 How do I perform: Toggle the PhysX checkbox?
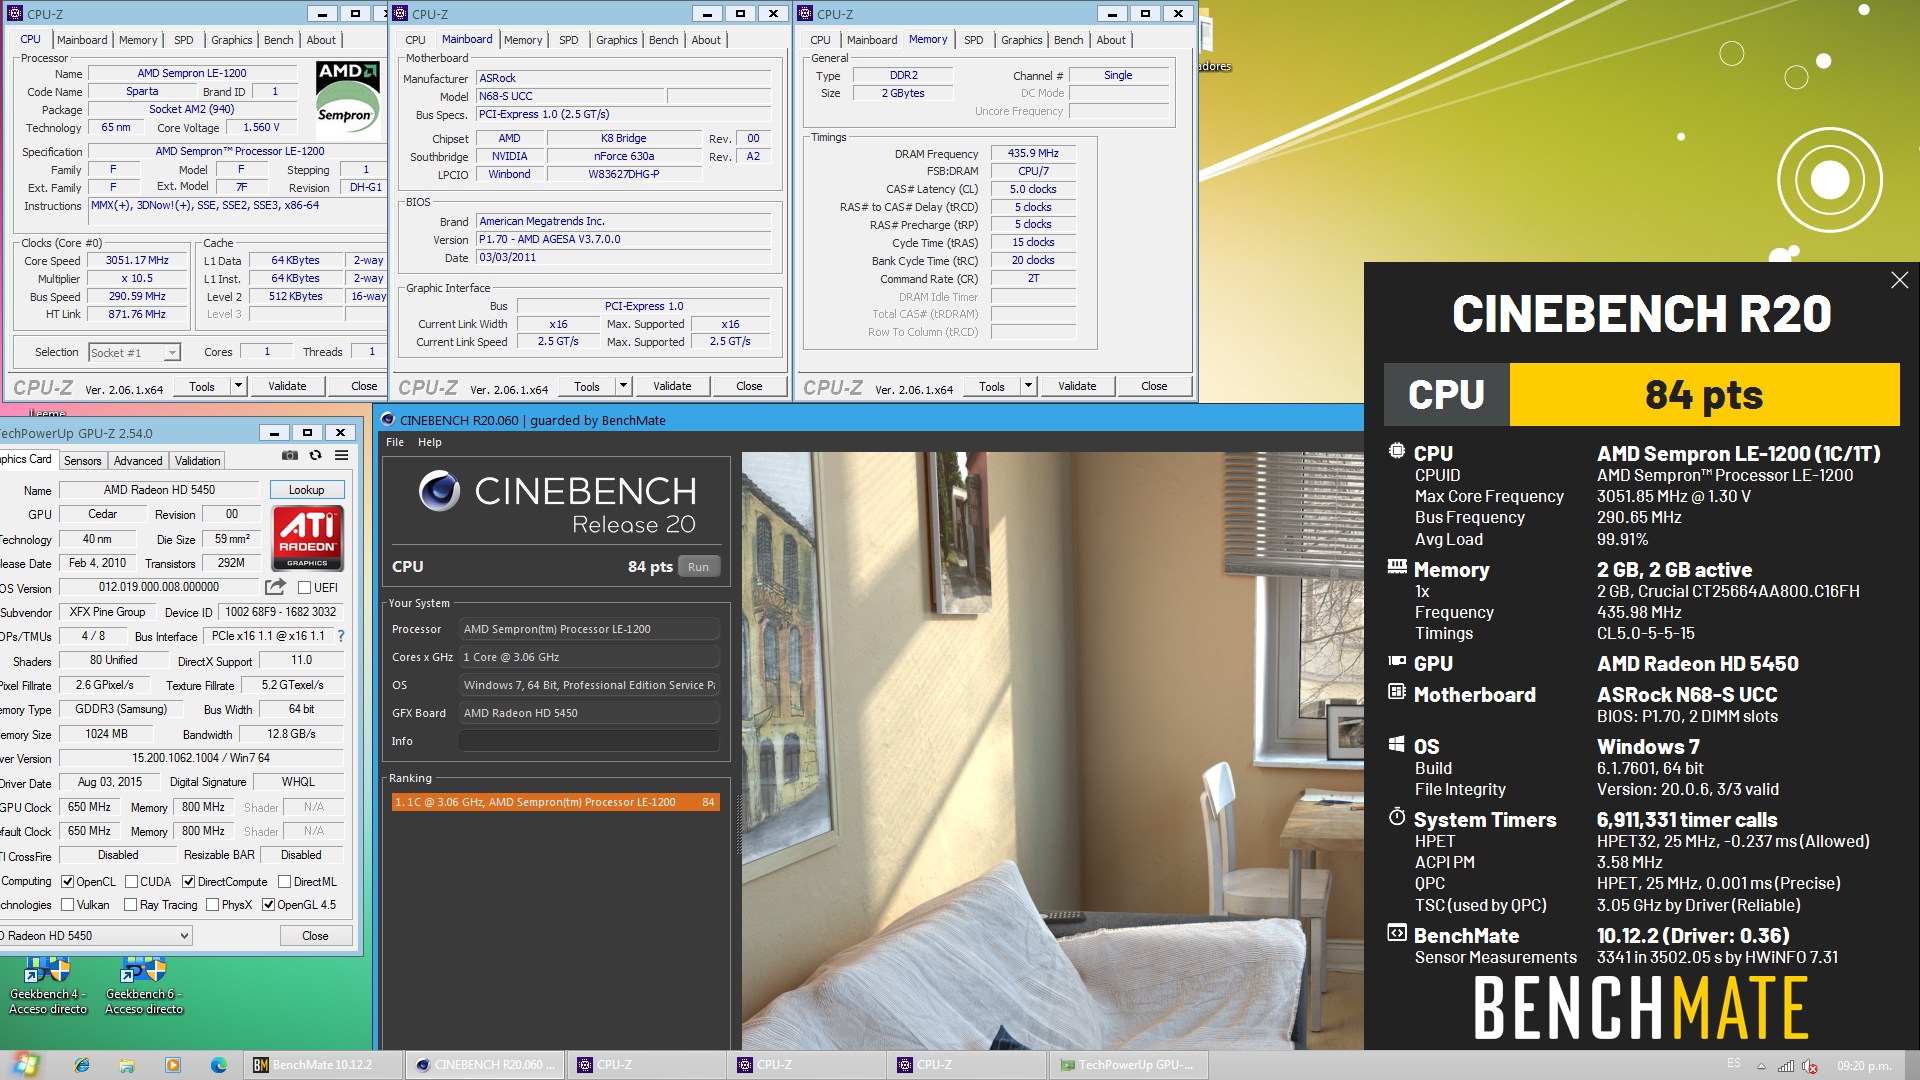(x=212, y=905)
